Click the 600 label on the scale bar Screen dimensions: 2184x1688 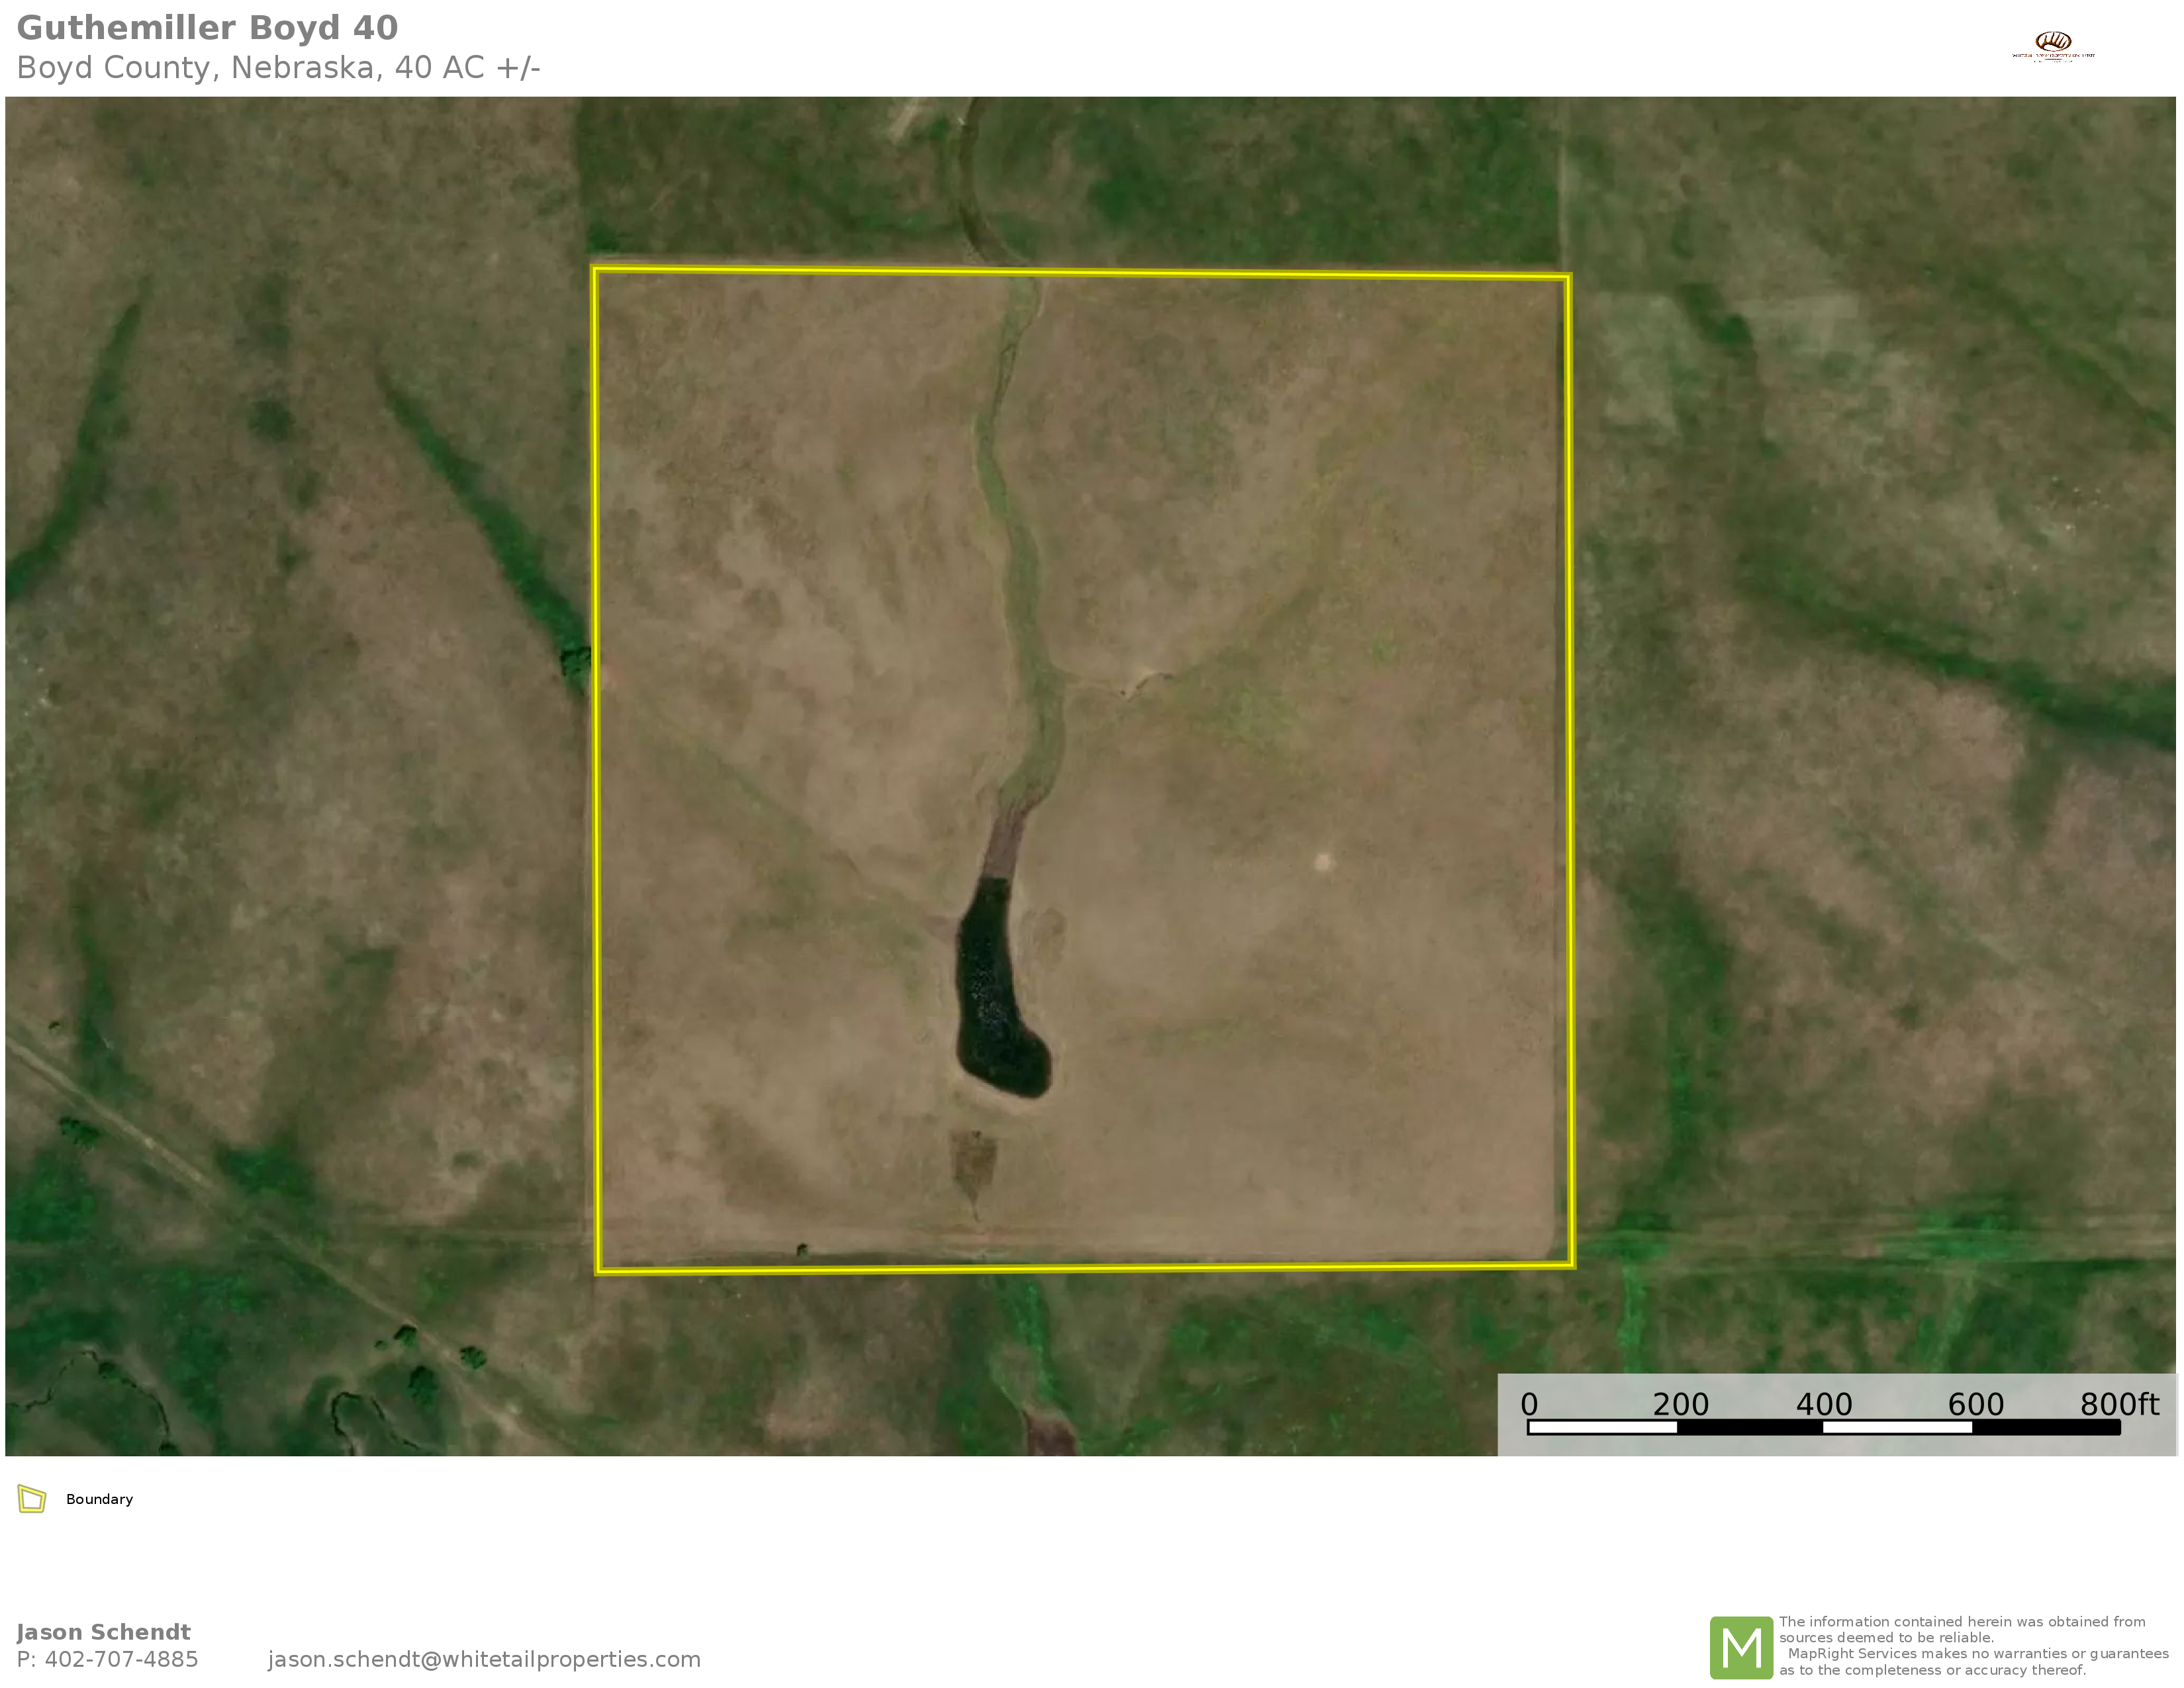tap(1975, 1404)
